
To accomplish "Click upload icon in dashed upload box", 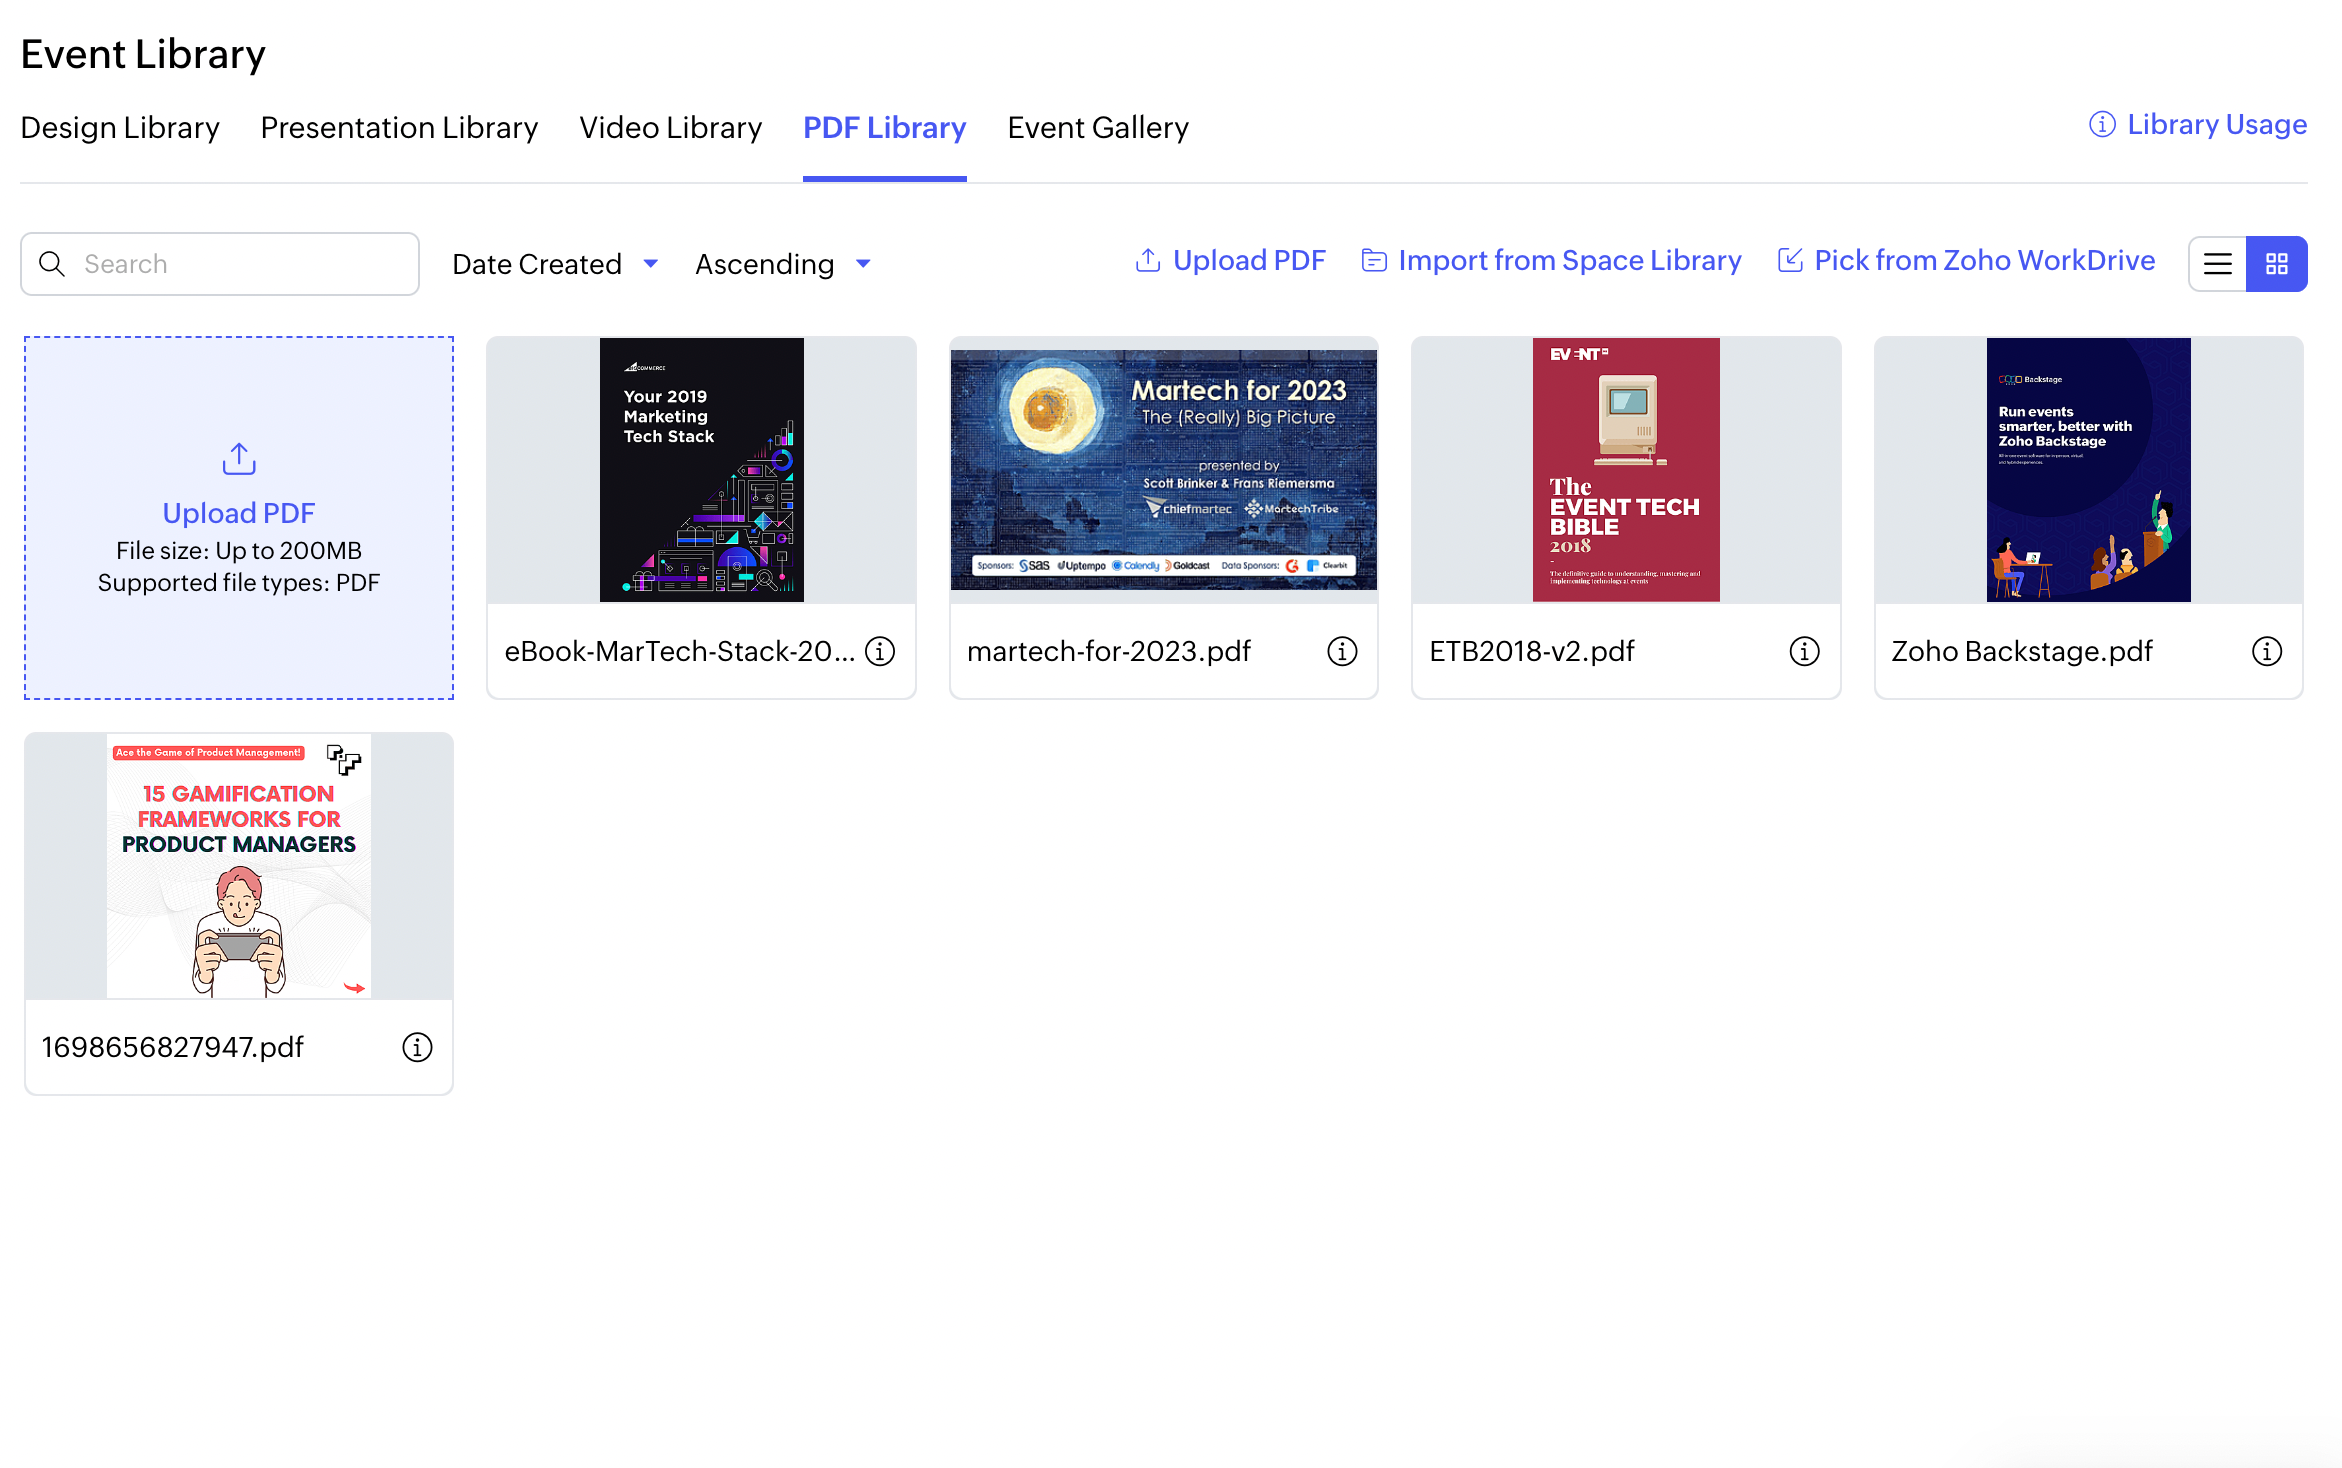I will point(239,459).
